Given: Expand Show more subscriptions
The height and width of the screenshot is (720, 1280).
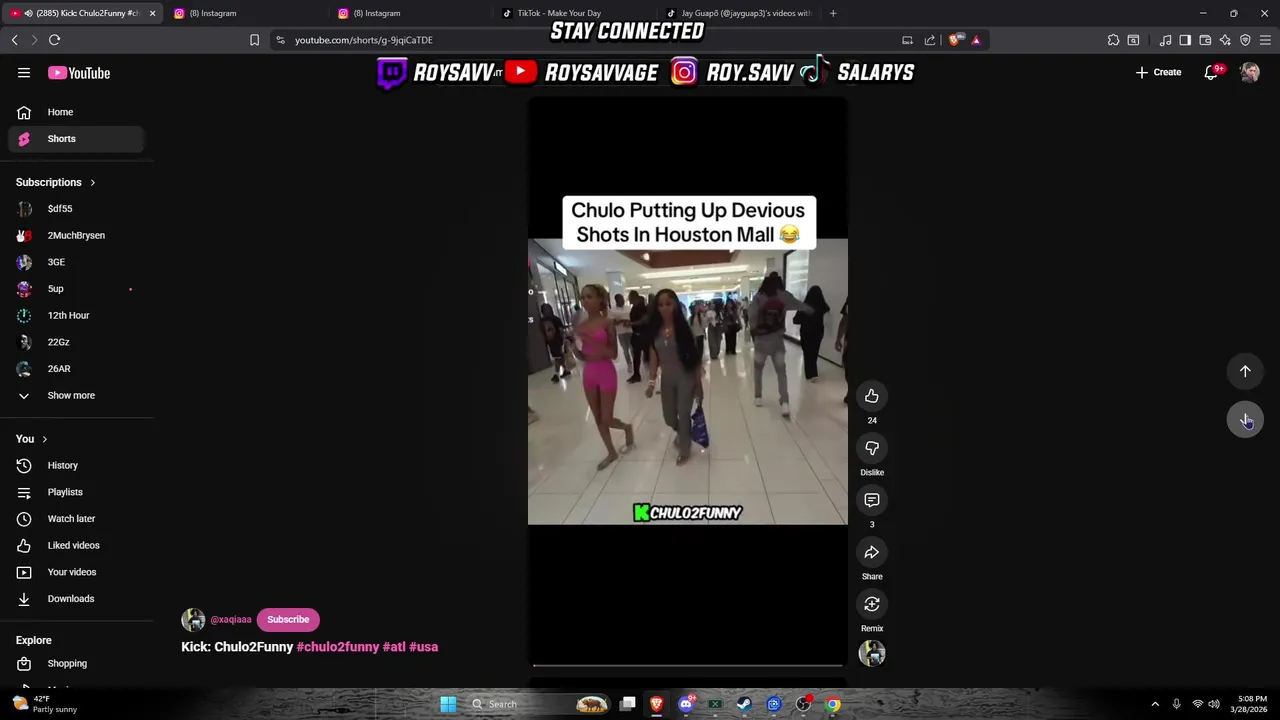Looking at the screenshot, I should pos(76,396).
